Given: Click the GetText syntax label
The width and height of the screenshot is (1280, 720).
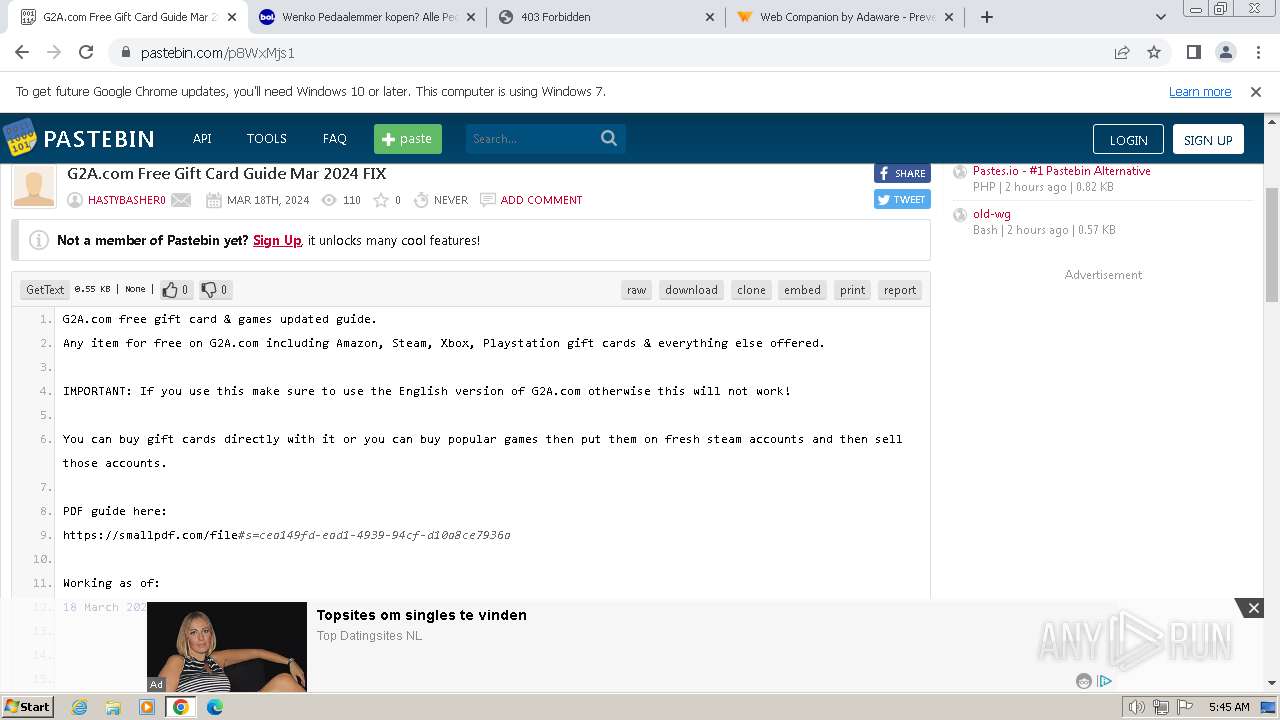Looking at the screenshot, I should [x=45, y=290].
